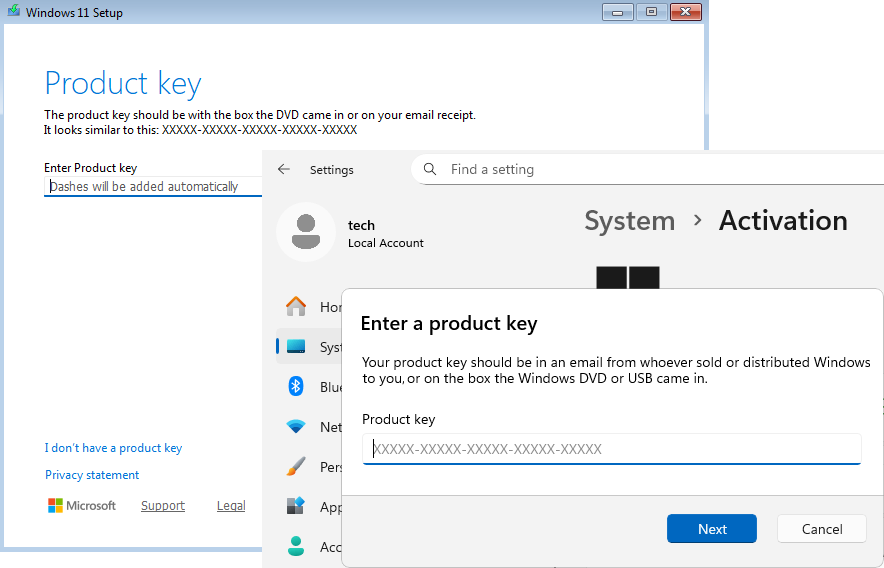
Task: Open Bluetooth via its blue icon
Action: (296, 386)
